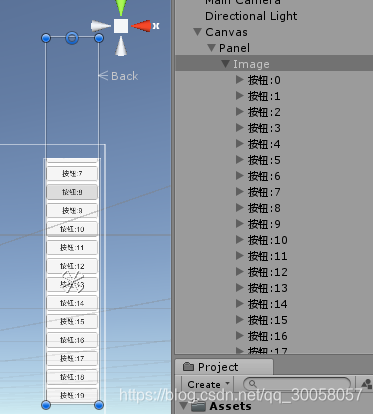The width and height of the screenshot is (373, 414).
Task: Click the top-right blue rect handle
Action: [99, 38]
